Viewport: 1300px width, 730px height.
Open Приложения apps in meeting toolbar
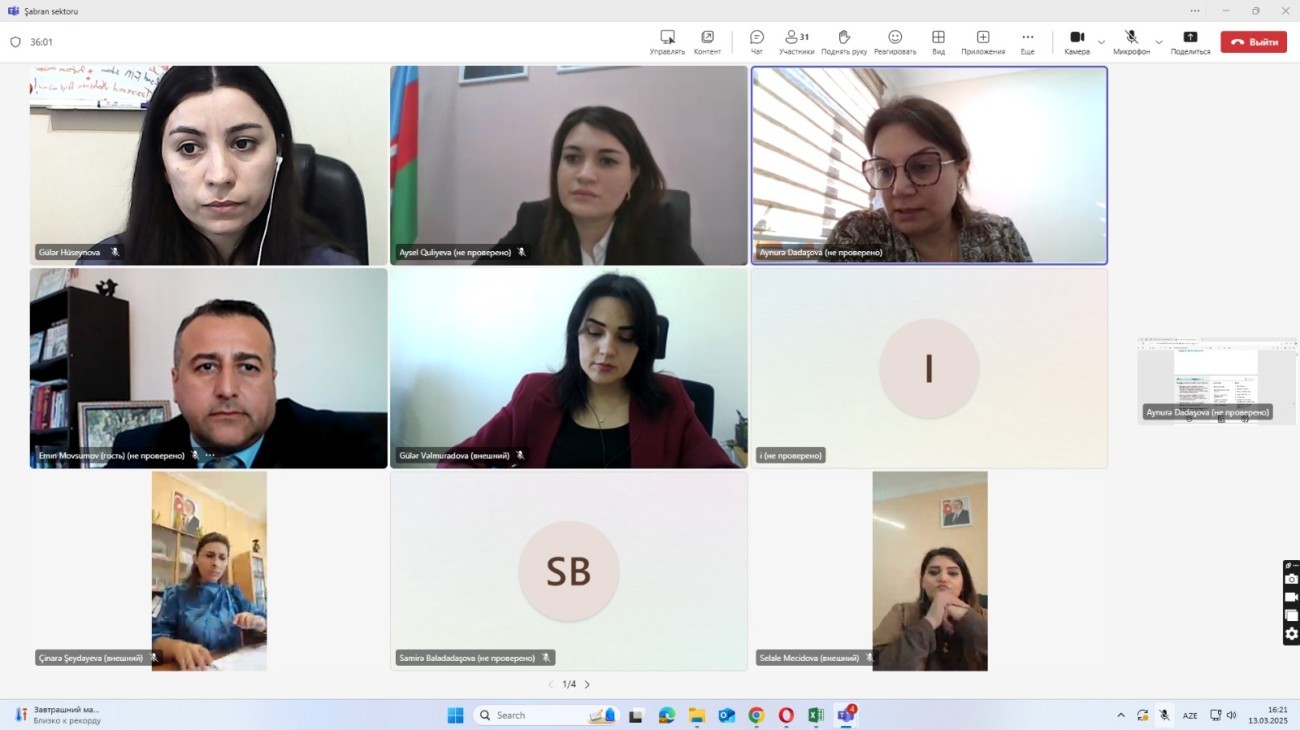(982, 42)
